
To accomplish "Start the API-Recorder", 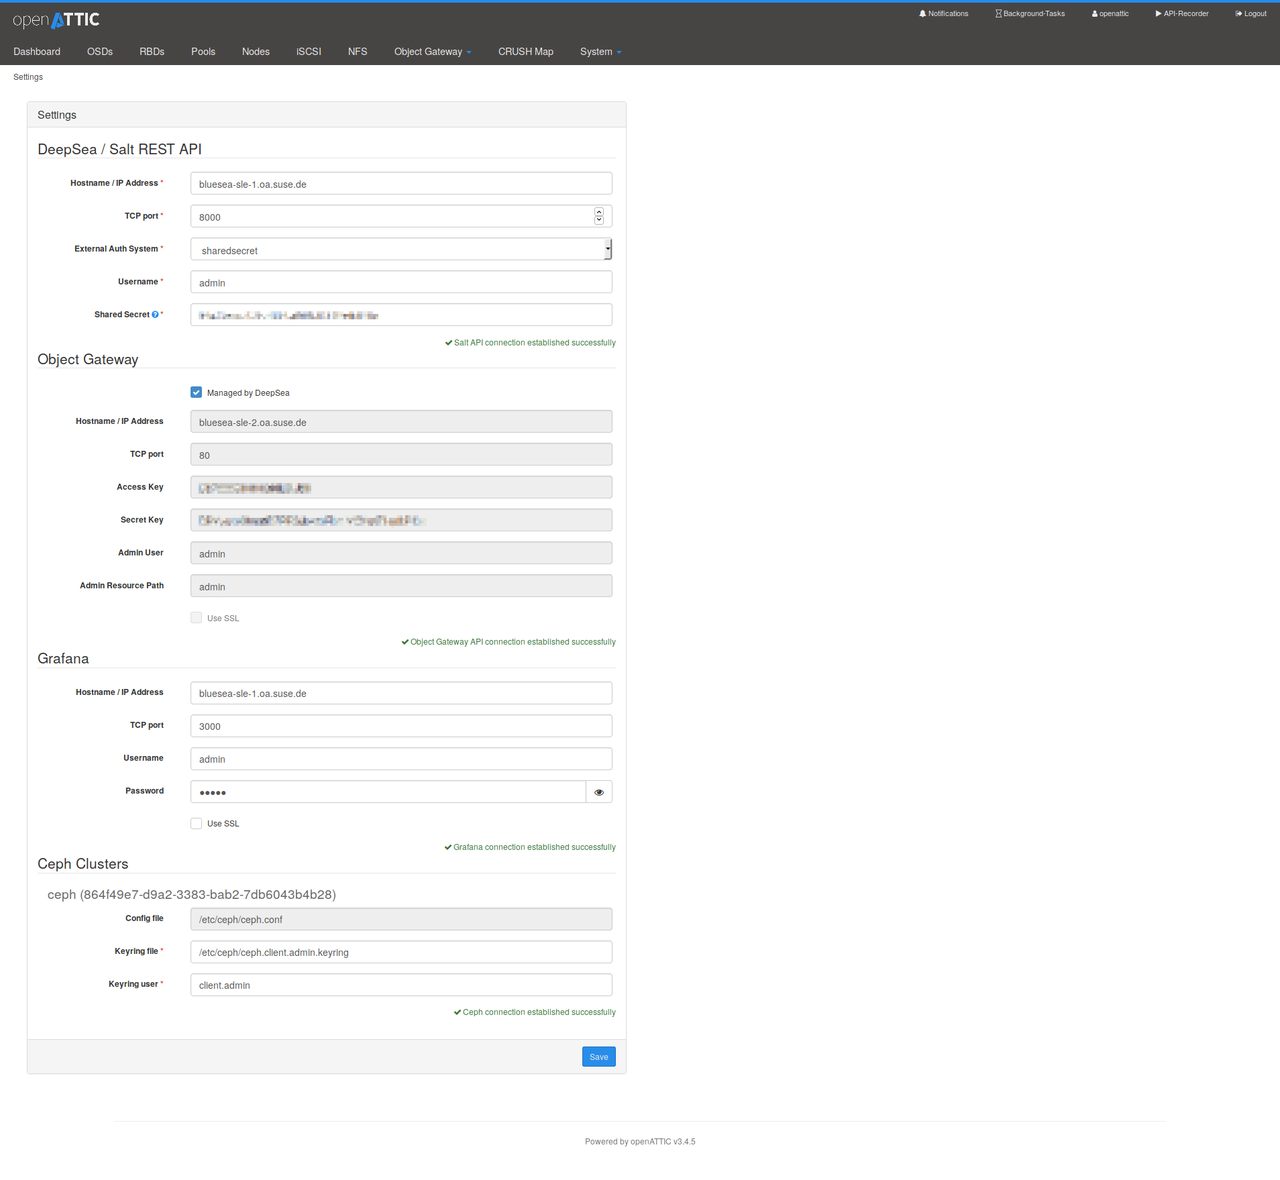I will 1182,14.
